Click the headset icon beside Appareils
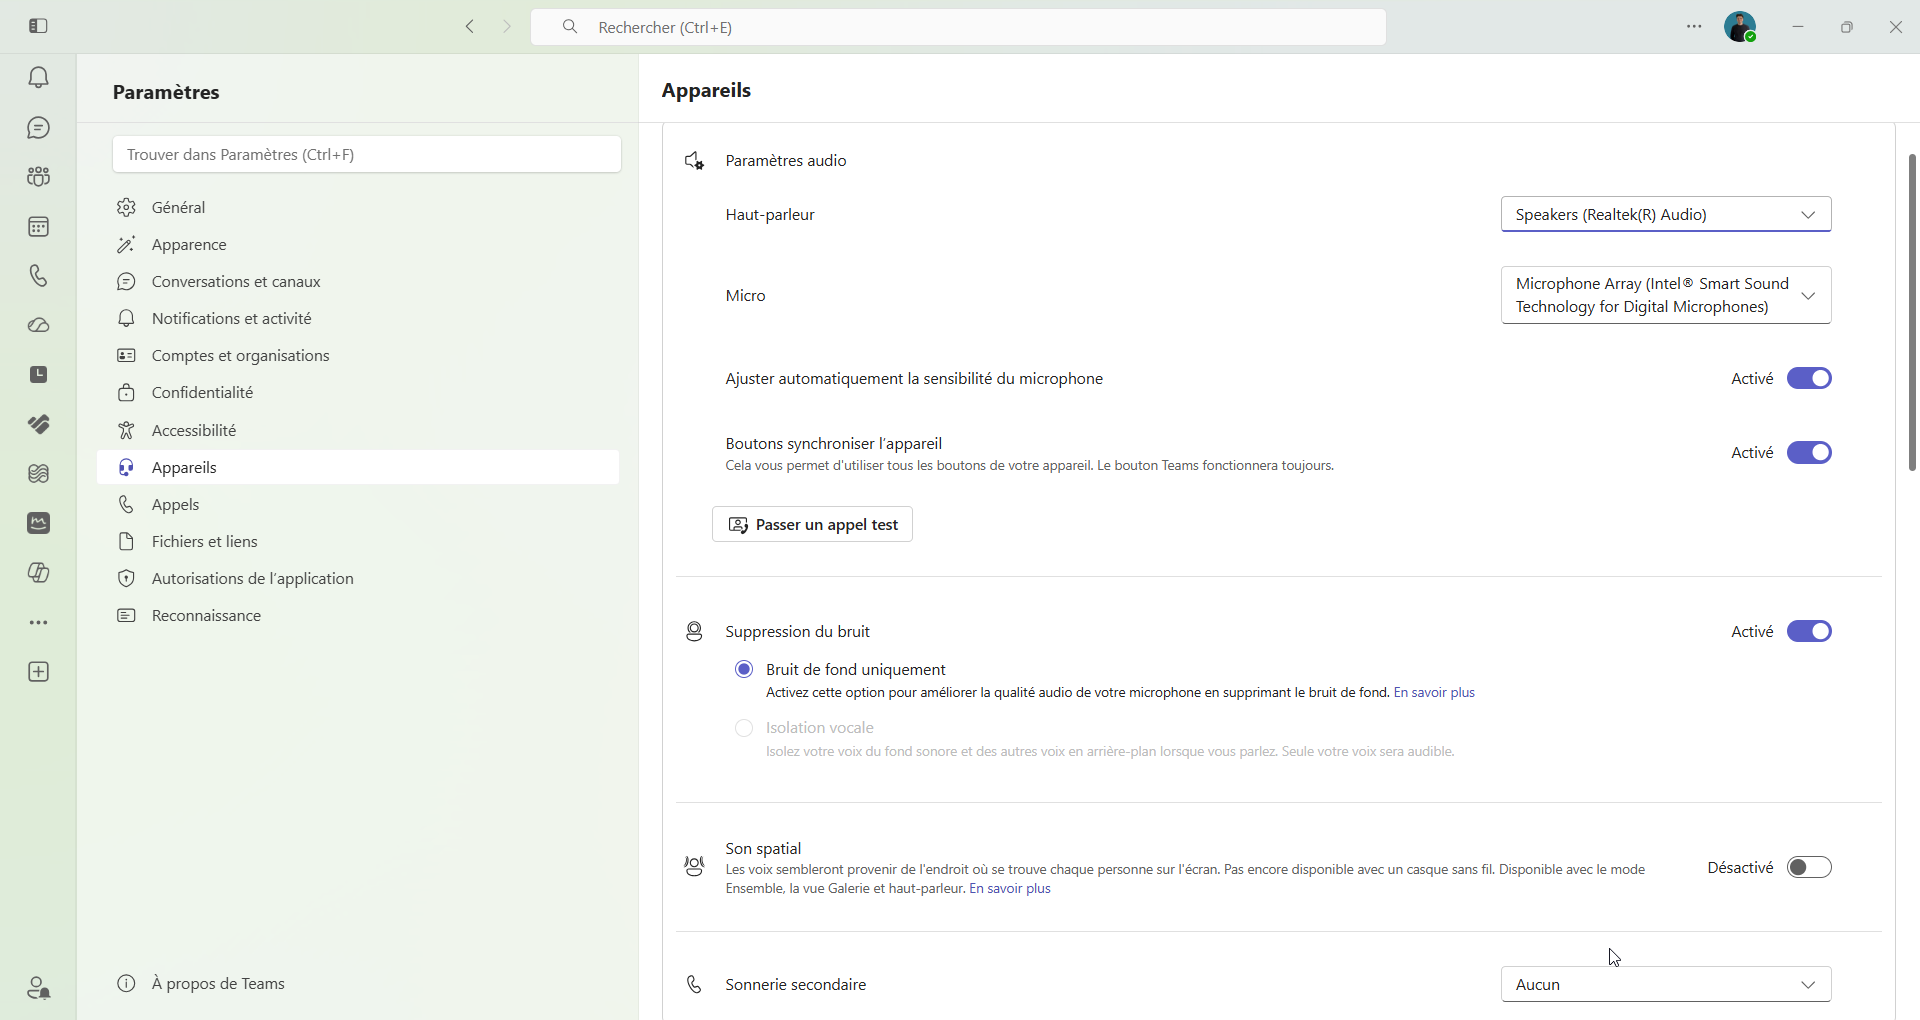Viewport: 1920px width, 1020px height. 126,467
